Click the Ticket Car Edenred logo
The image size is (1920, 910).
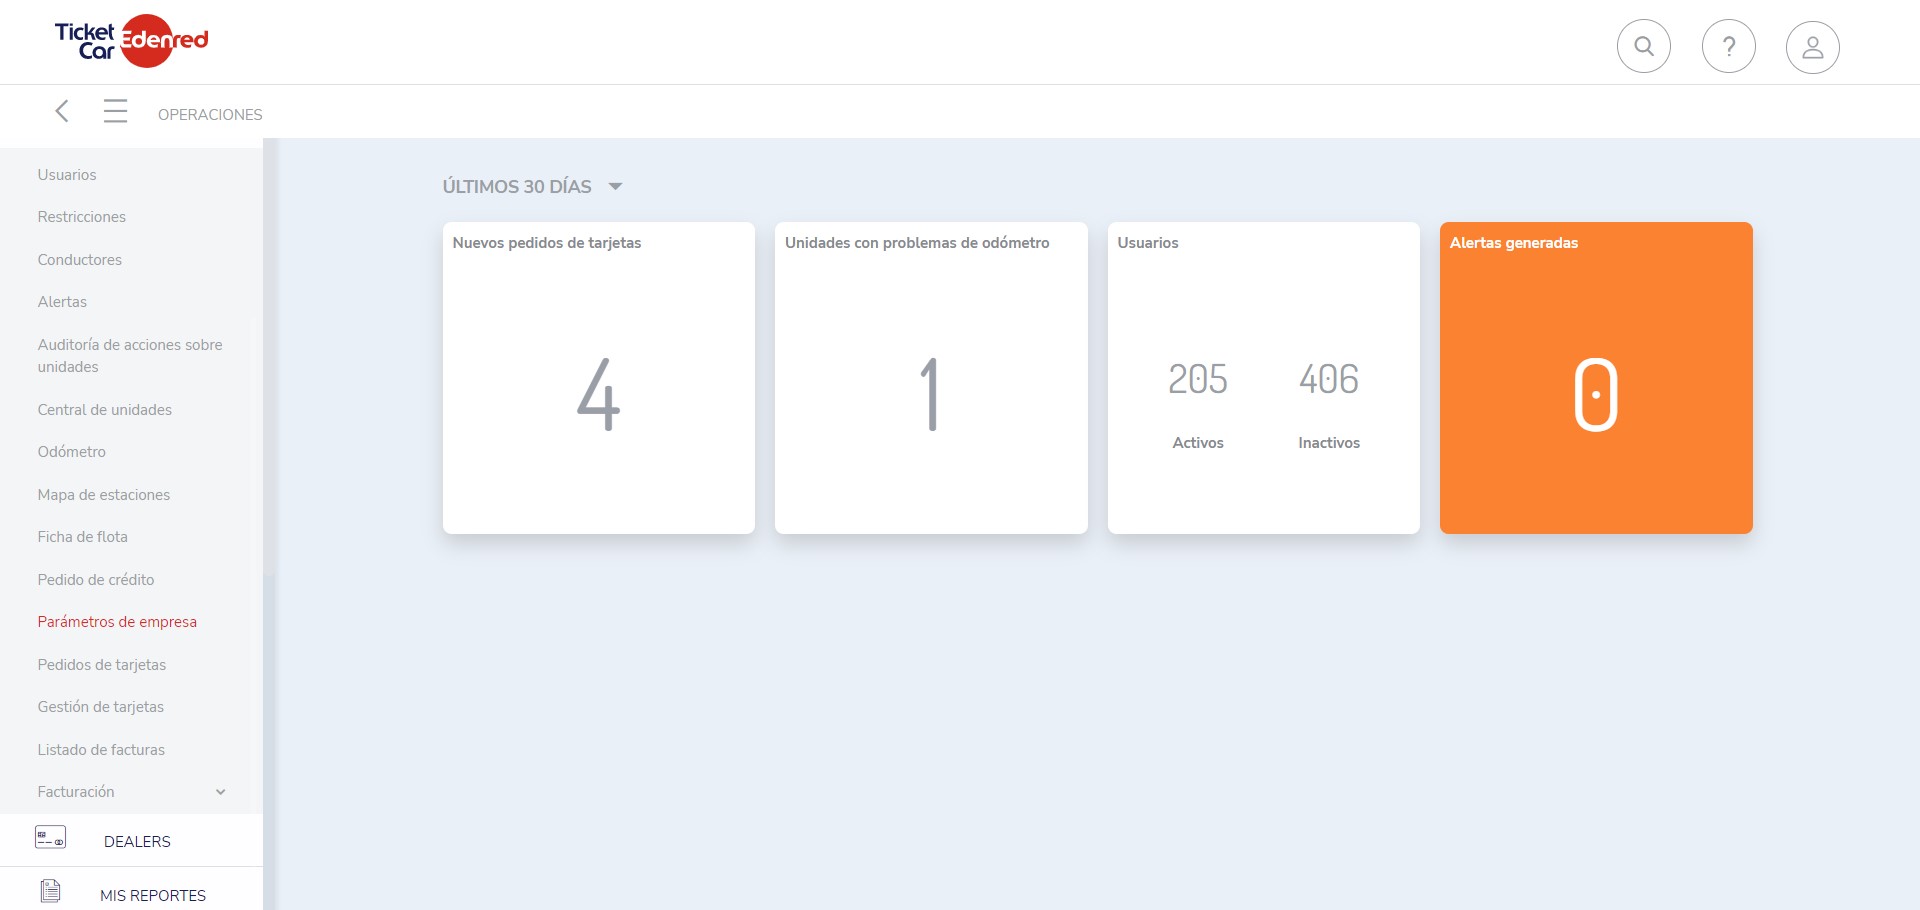click(131, 41)
